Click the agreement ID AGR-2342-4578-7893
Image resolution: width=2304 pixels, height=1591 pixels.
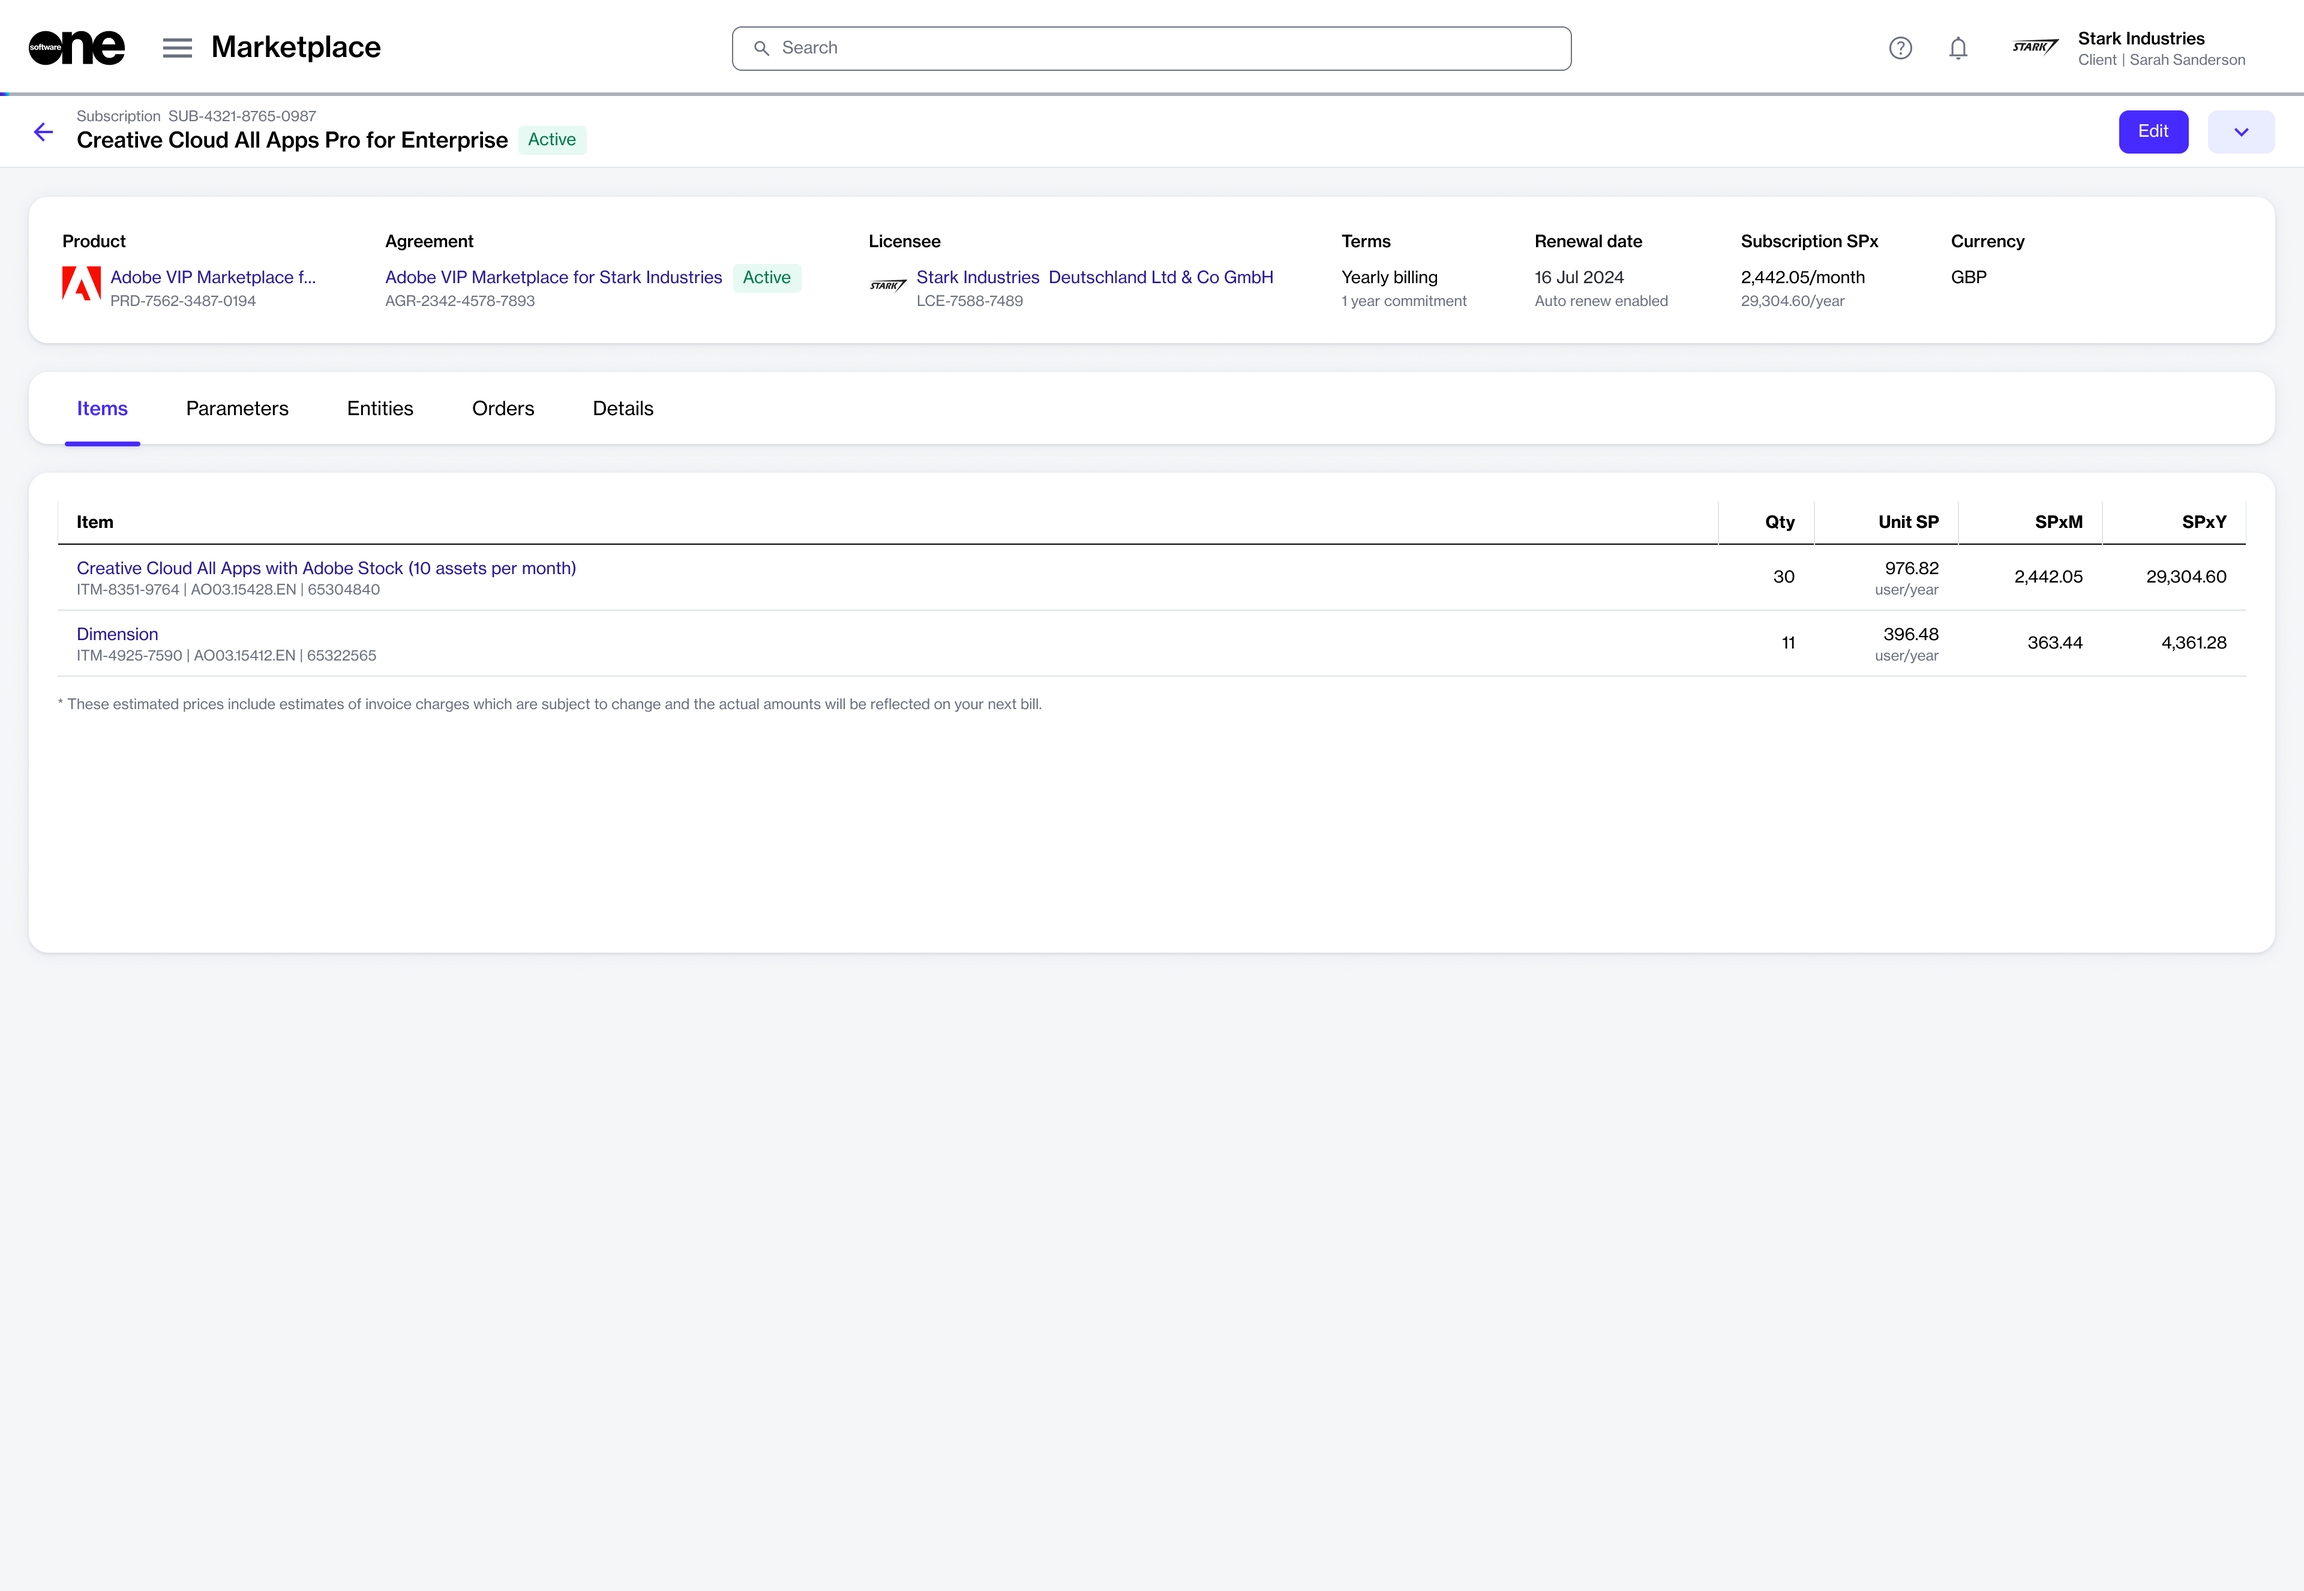pos(460,301)
